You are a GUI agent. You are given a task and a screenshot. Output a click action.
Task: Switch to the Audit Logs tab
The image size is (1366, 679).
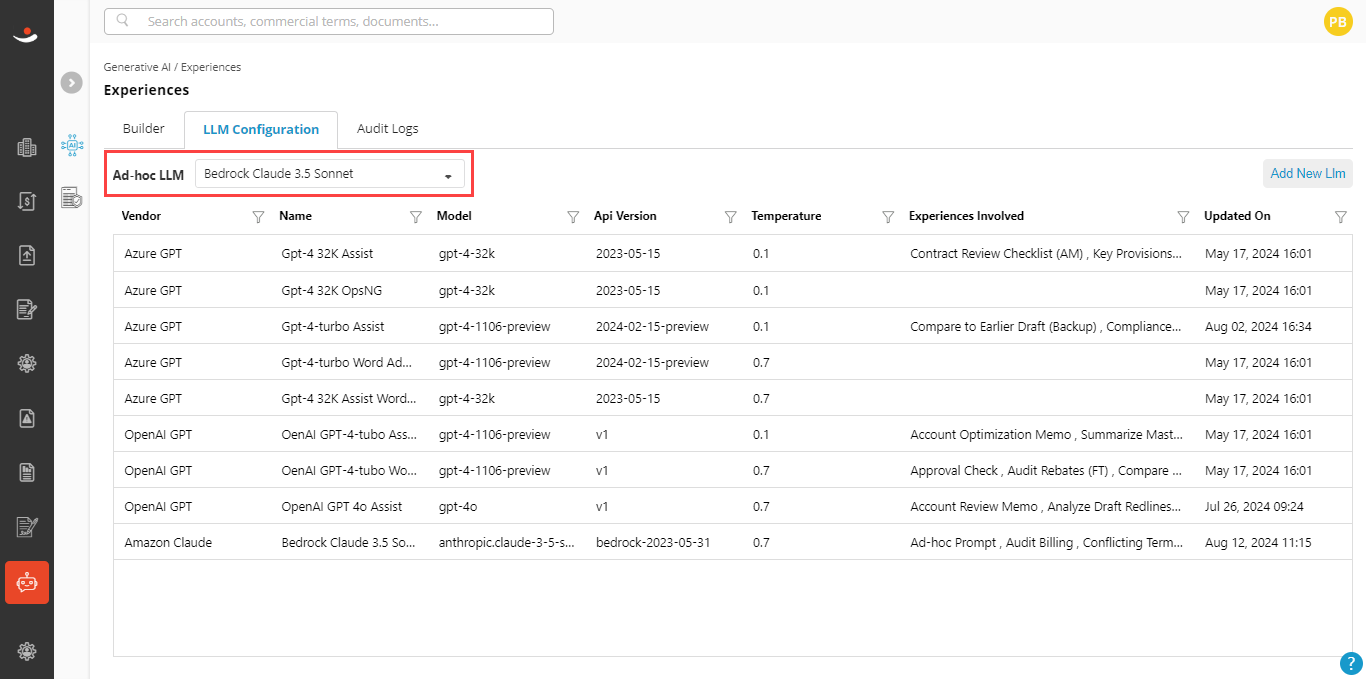(388, 129)
